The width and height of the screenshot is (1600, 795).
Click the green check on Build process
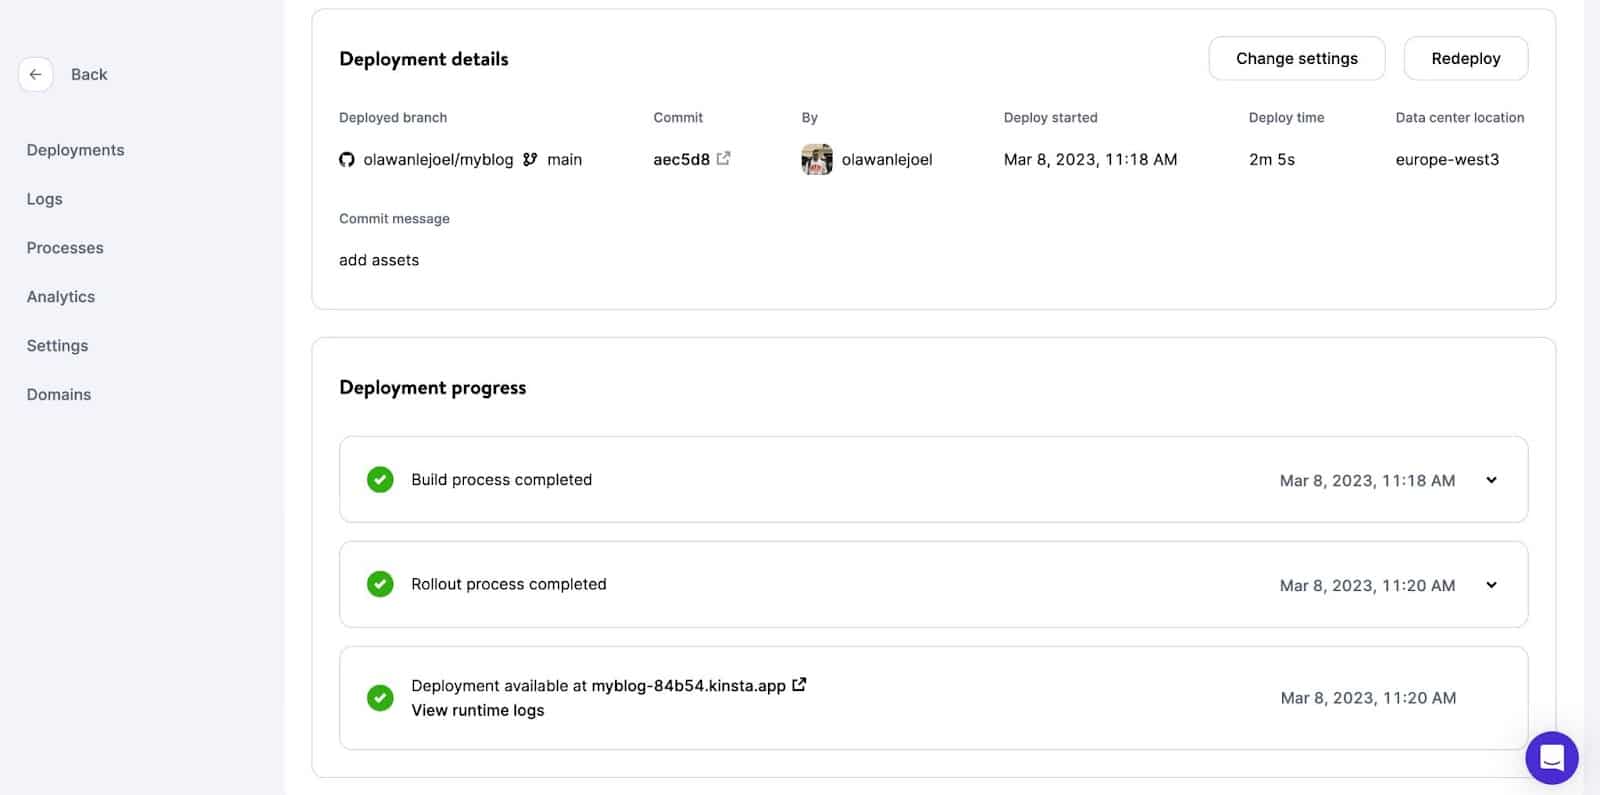pyautogui.click(x=380, y=480)
